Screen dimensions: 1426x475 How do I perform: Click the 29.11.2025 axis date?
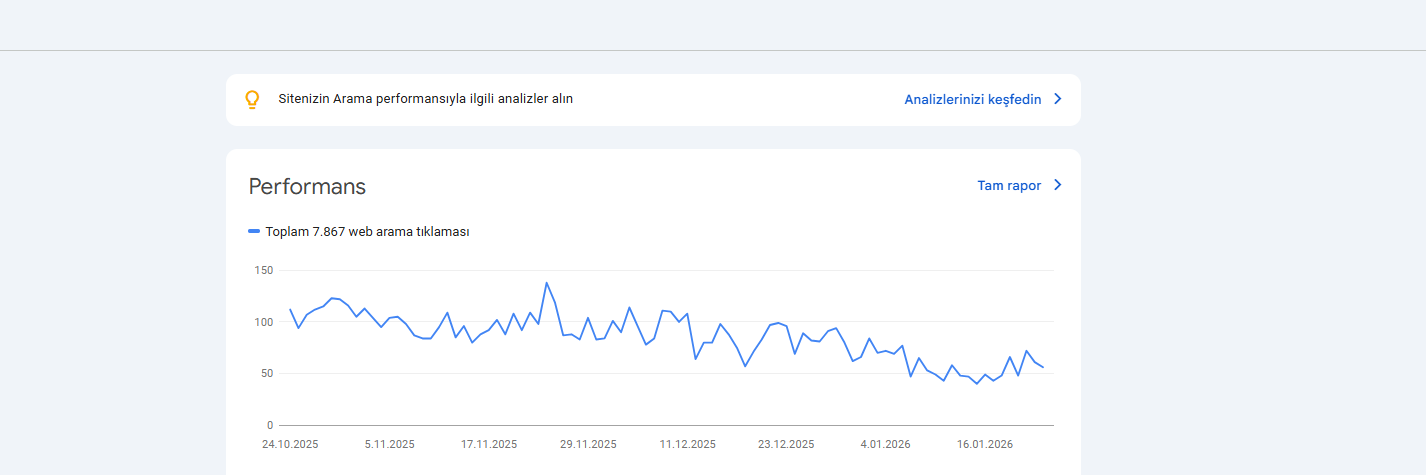[588, 445]
